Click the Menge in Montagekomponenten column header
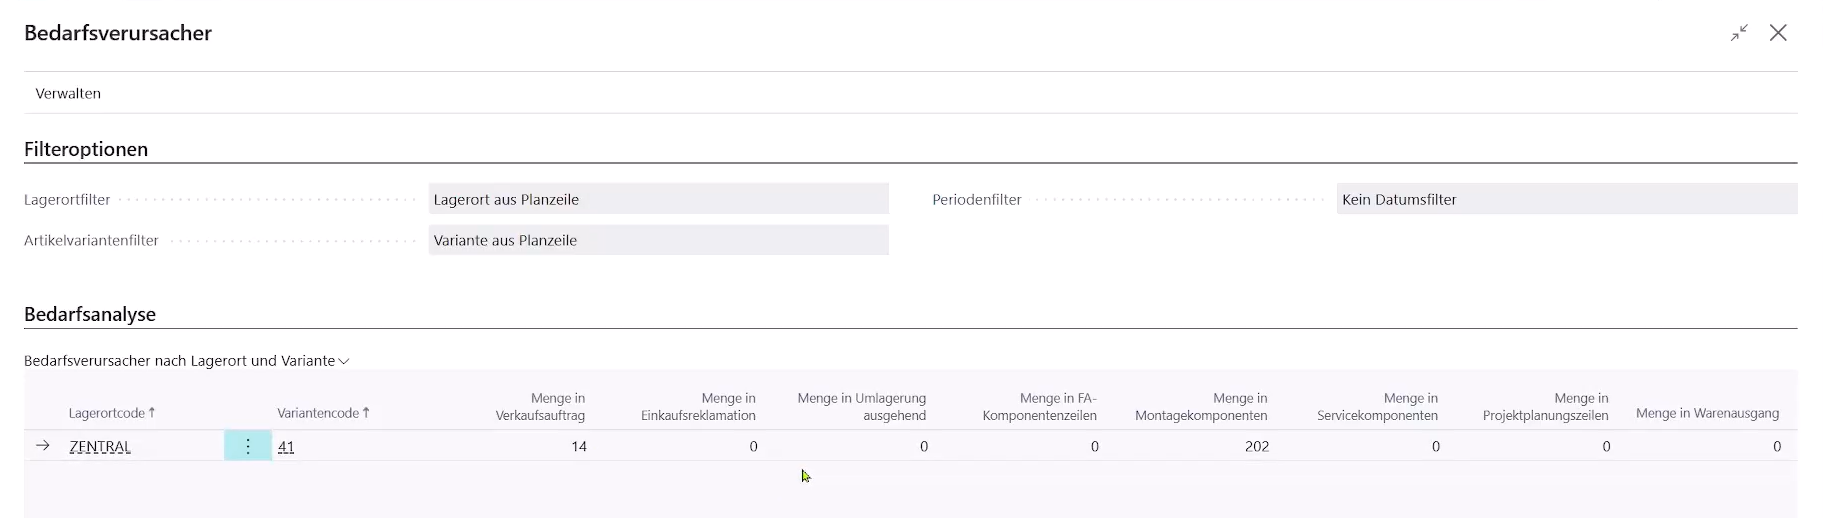Viewport: 1823px width, 518px height. pos(1201,407)
